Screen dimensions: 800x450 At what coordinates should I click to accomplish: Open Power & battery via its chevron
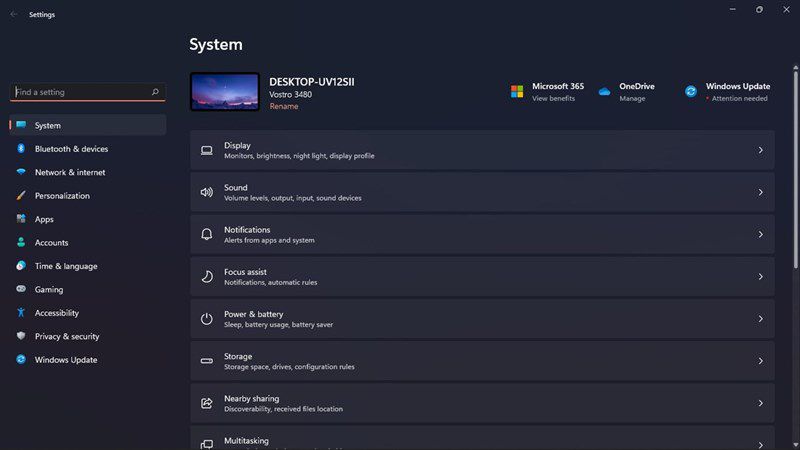point(760,319)
